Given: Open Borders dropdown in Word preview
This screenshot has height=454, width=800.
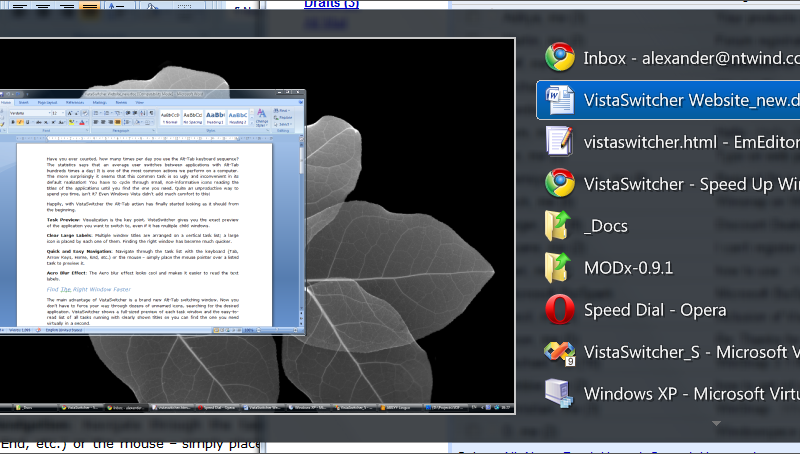Looking at the screenshot, I should pyautogui.click(x=150, y=122).
